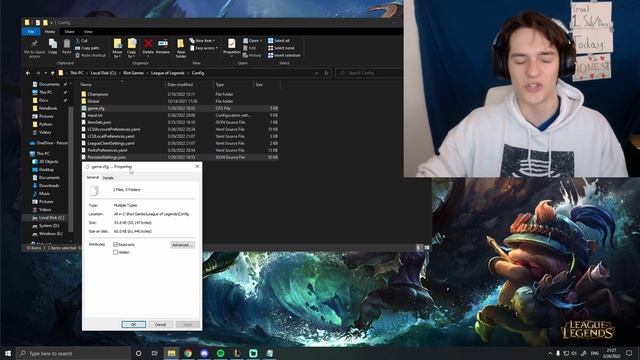This screenshot has height=360, width=640.
Task: Click Invert selection in ribbon
Action: click(x=284, y=55)
